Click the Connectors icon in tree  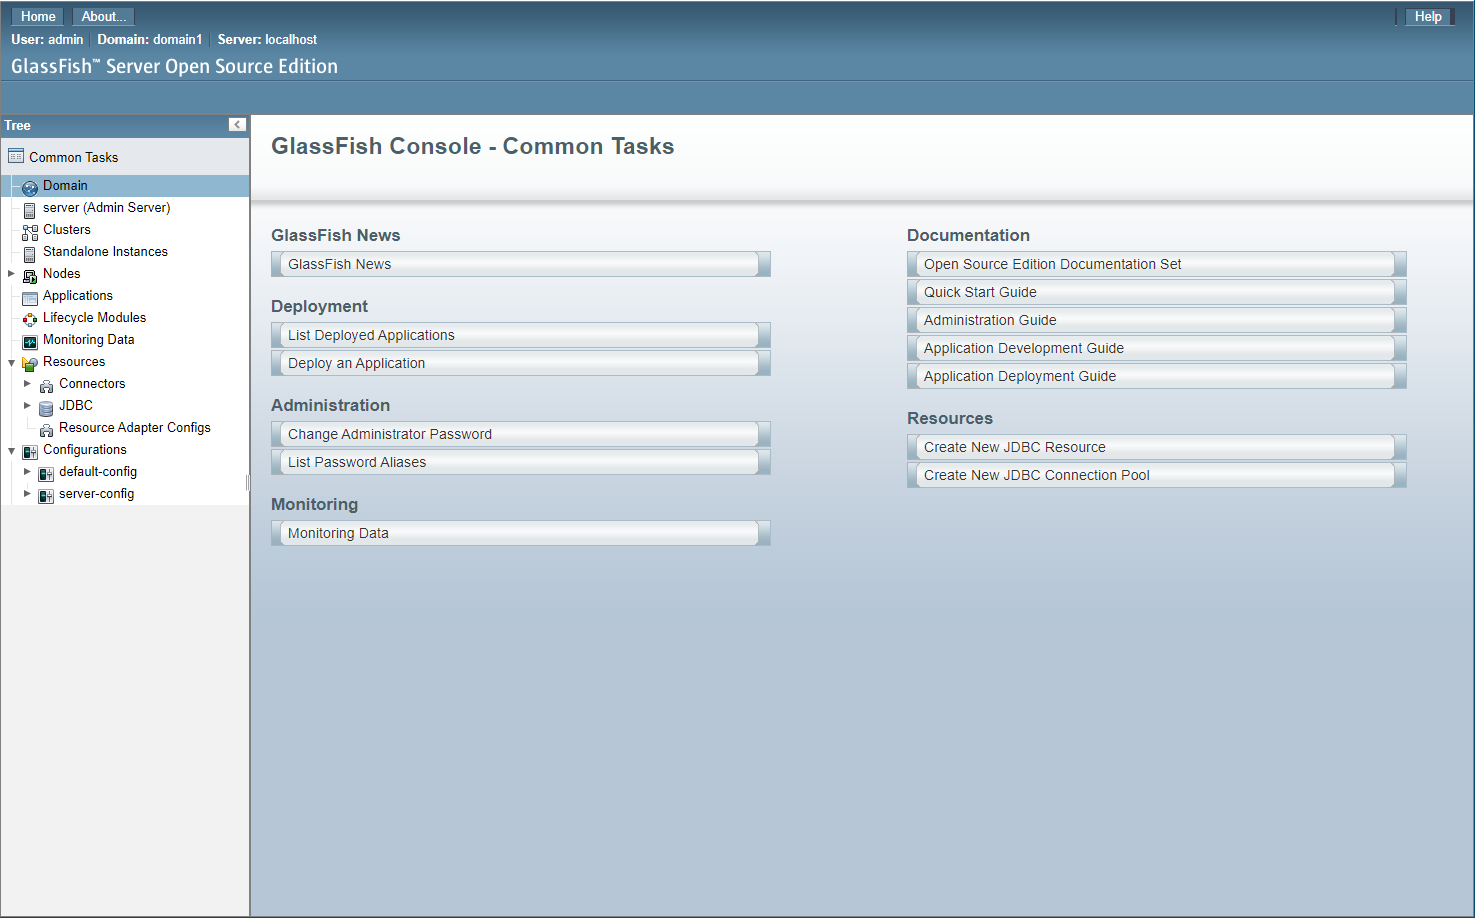46,385
